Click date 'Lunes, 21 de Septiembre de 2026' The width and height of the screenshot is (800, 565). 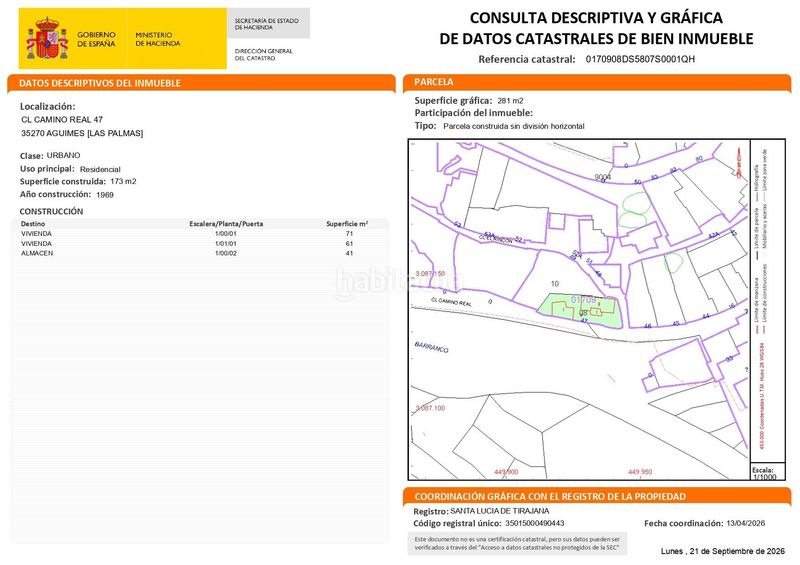(722, 551)
